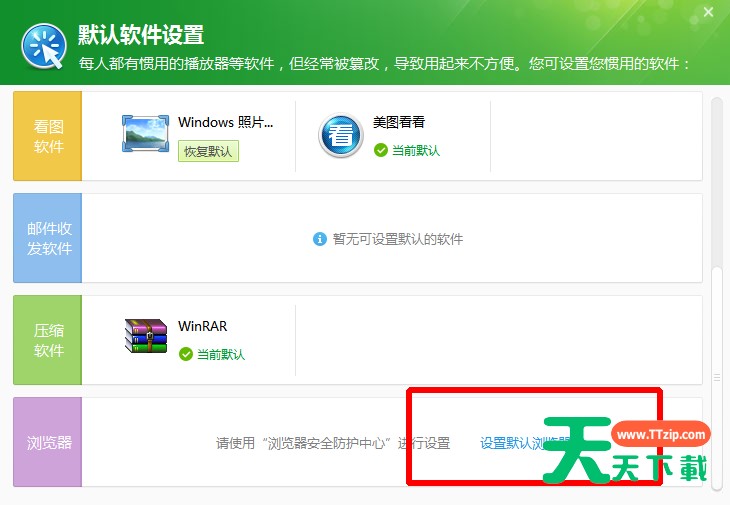Viewport: 730px width, 505px height.
Task: Click the default software settings header icon
Action: (44, 46)
